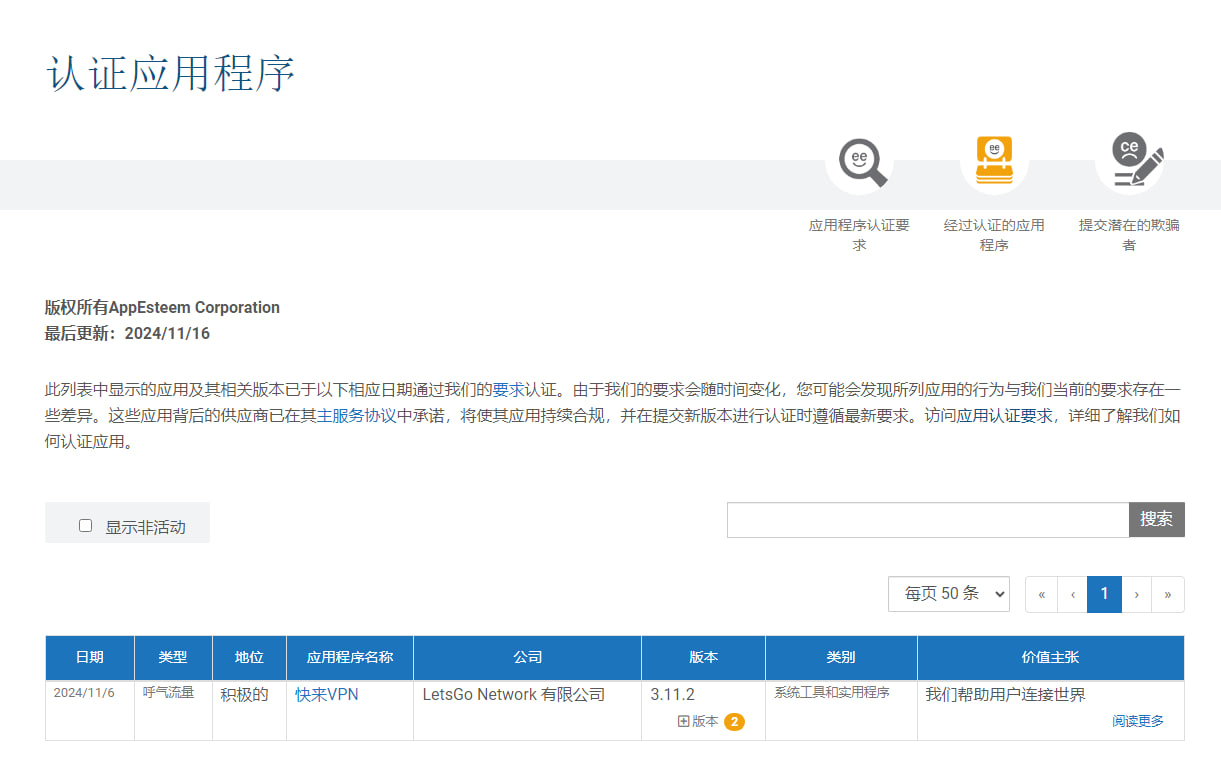Select page 1 in pagination
This screenshot has width=1221, height=767.
coord(1104,594)
